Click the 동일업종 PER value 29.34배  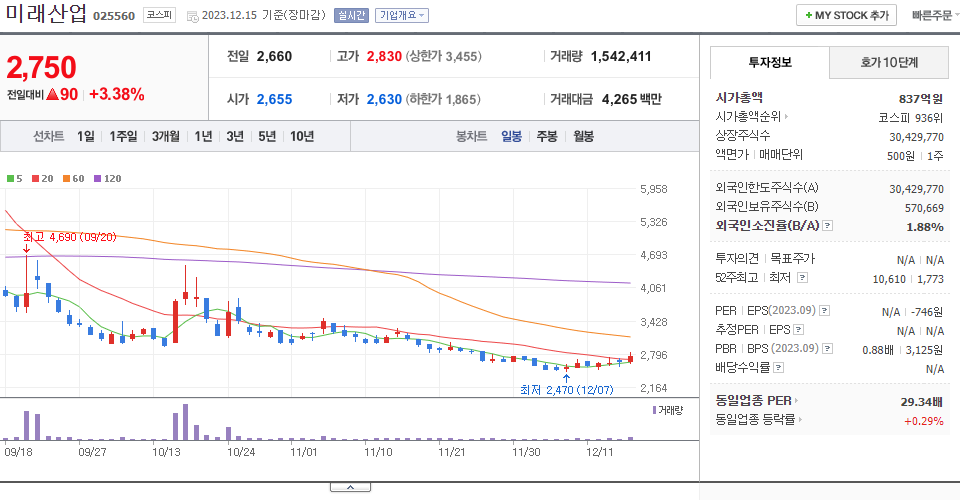click(921, 402)
